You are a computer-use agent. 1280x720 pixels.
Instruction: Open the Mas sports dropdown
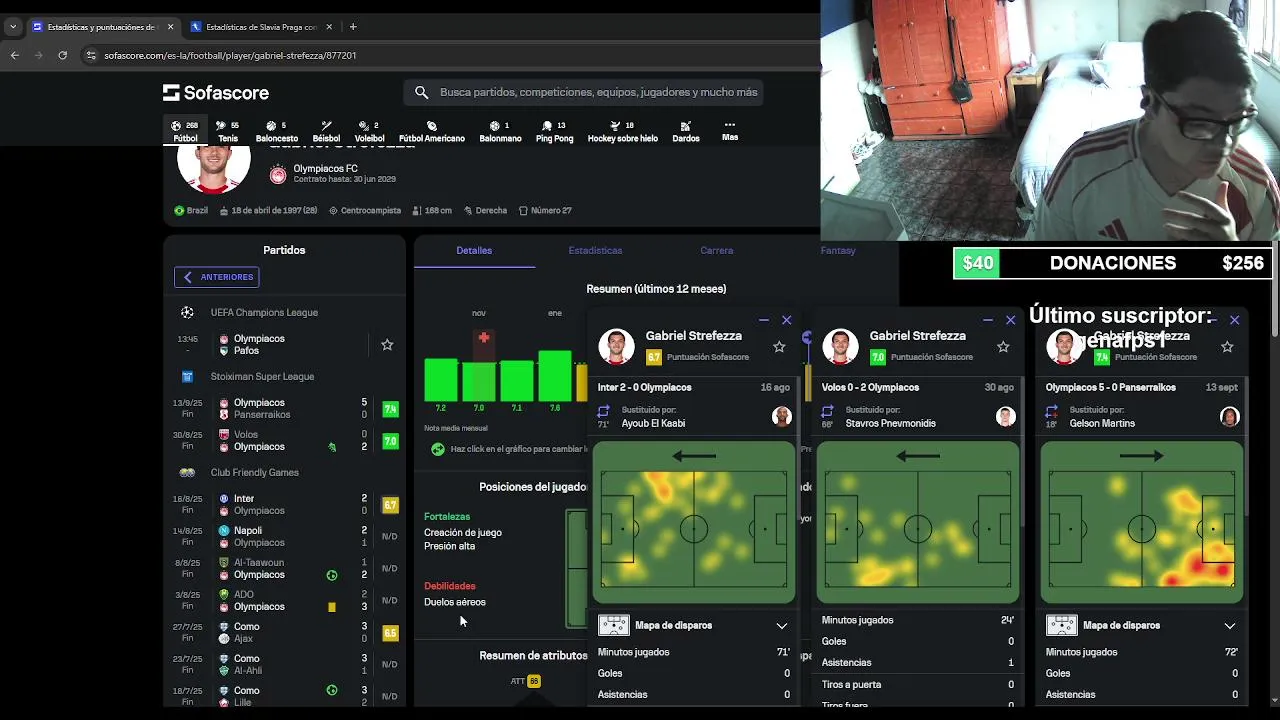(730, 131)
